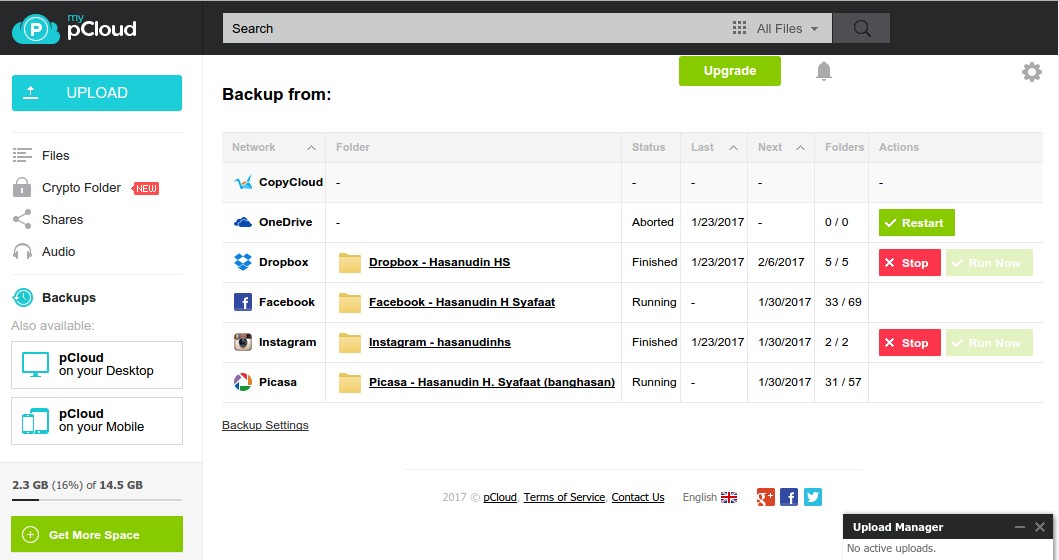This screenshot has height=560, width=1059.
Task: Open Dropbox - Hasanudin HS folder link
Action: pyautogui.click(x=439, y=262)
